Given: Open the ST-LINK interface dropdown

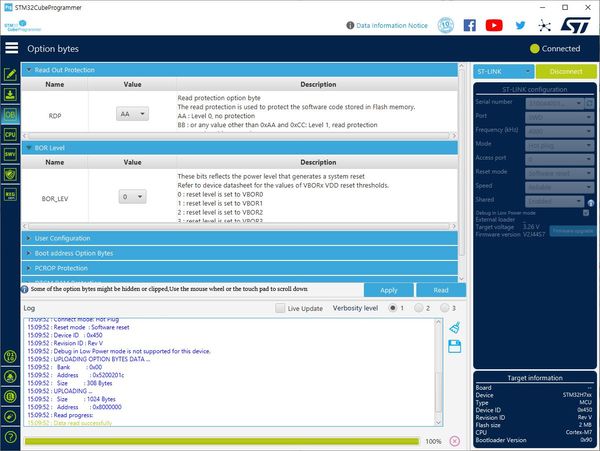Looking at the screenshot, I should coord(503,72).
